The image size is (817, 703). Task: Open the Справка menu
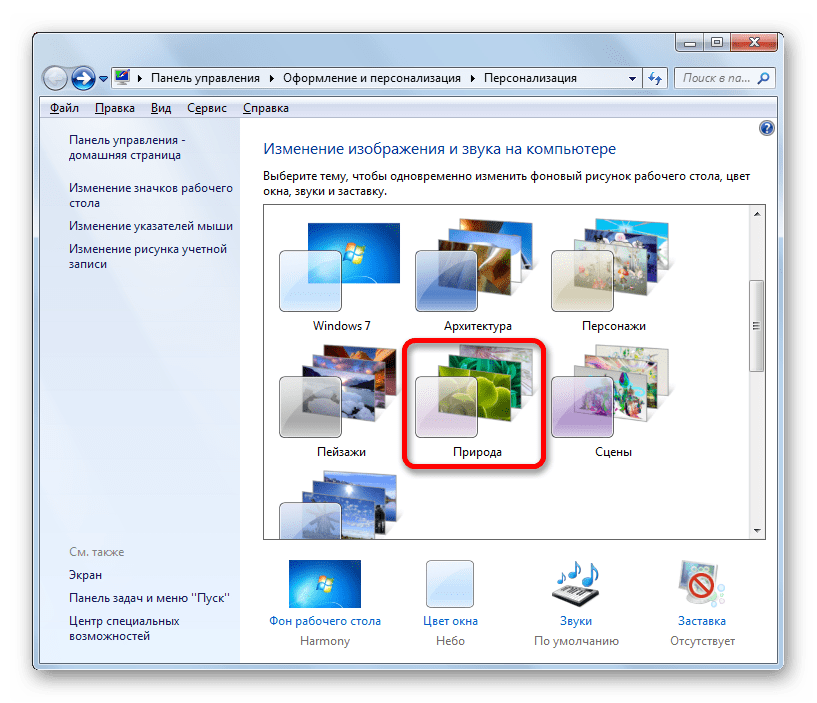pyautogui.click(x=266, y=108)
